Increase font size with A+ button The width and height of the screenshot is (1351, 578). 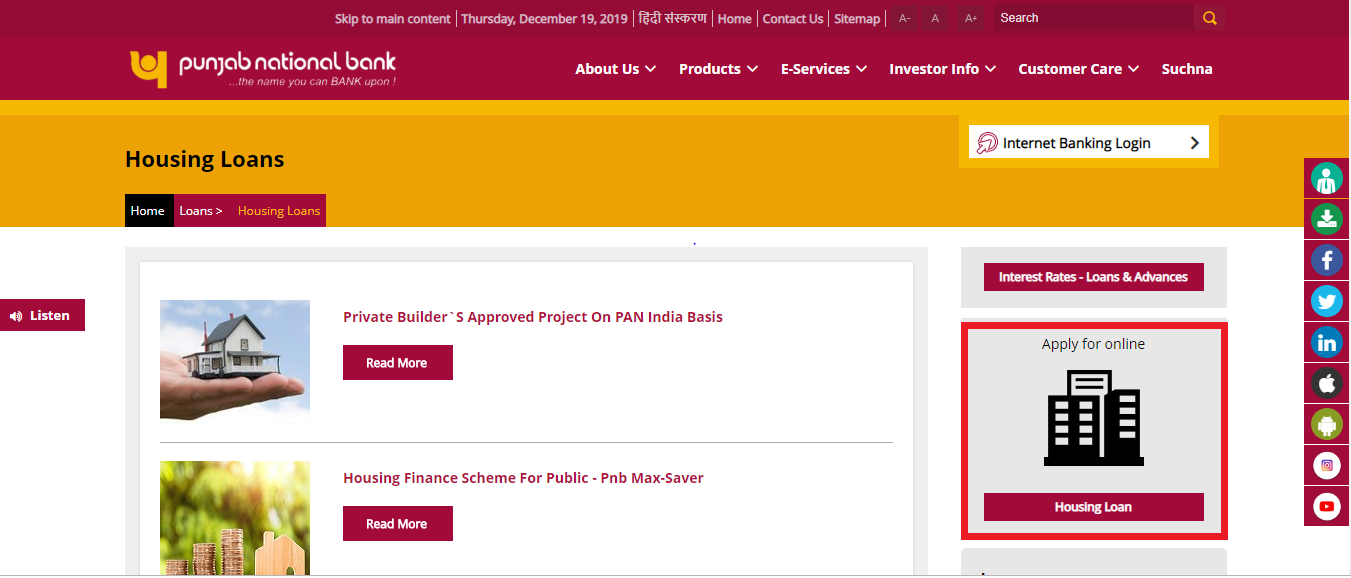[x=970, y=18]
